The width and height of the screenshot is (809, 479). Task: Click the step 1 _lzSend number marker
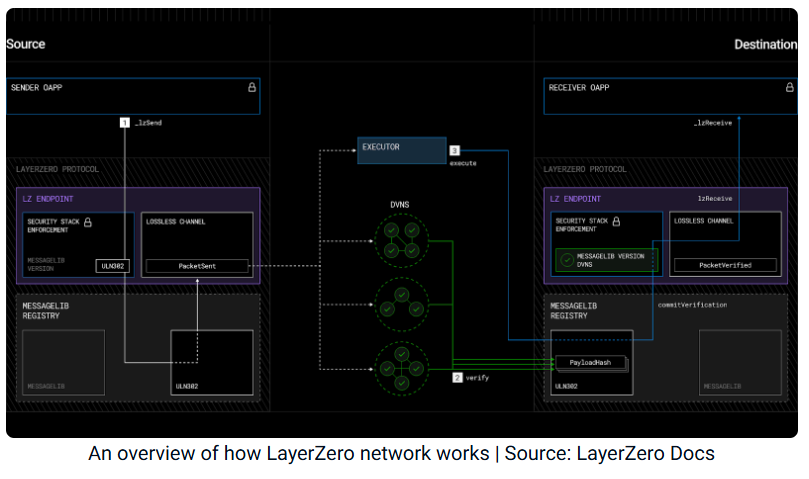(x=125, y=122)
